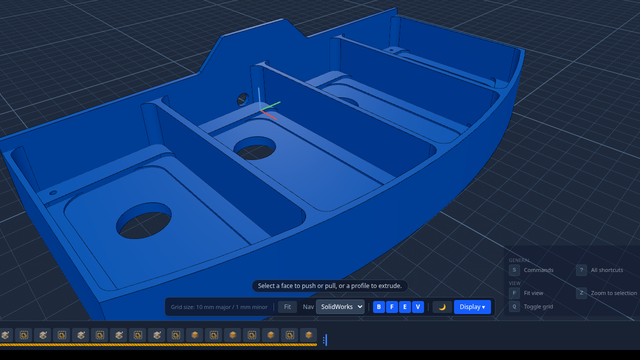
Task: Switch theme with the moon icon
Action: pyautogui.click(x=442, y=307)
